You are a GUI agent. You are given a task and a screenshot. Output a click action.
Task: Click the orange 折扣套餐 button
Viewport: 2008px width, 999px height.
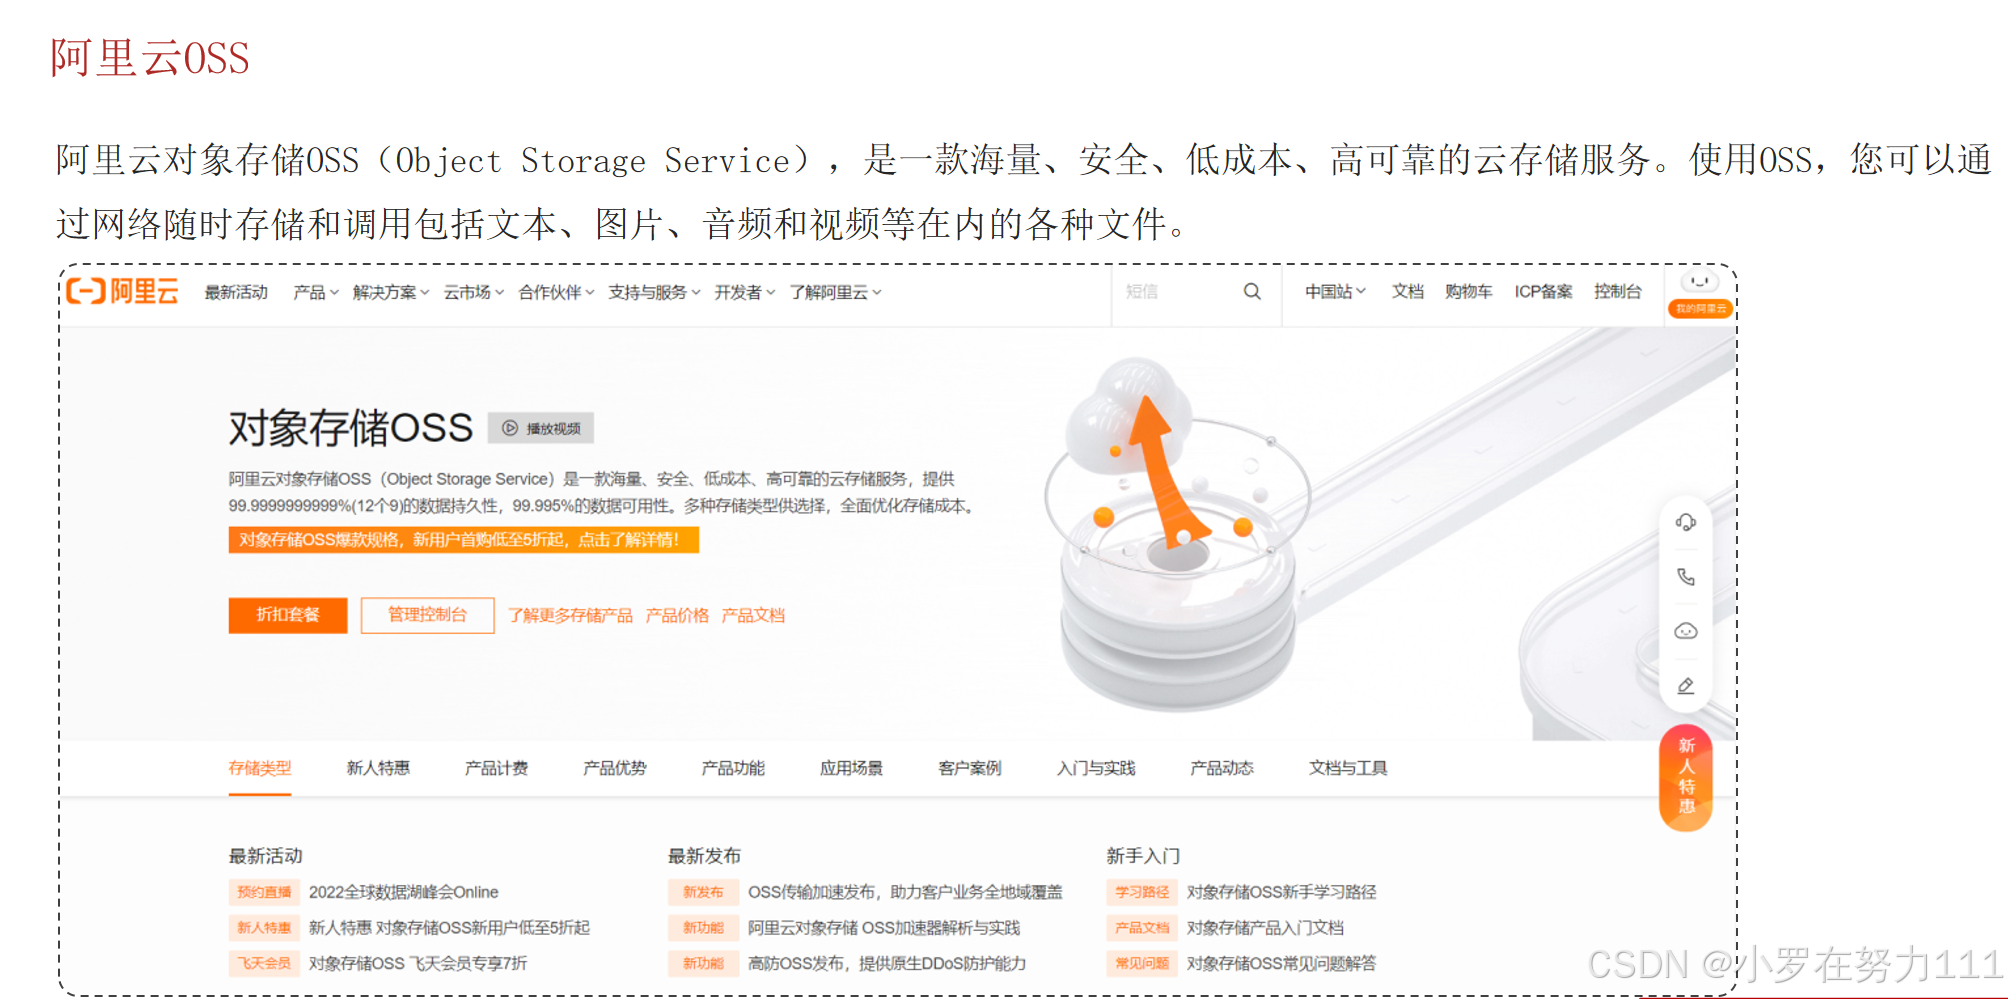(288, 615)
